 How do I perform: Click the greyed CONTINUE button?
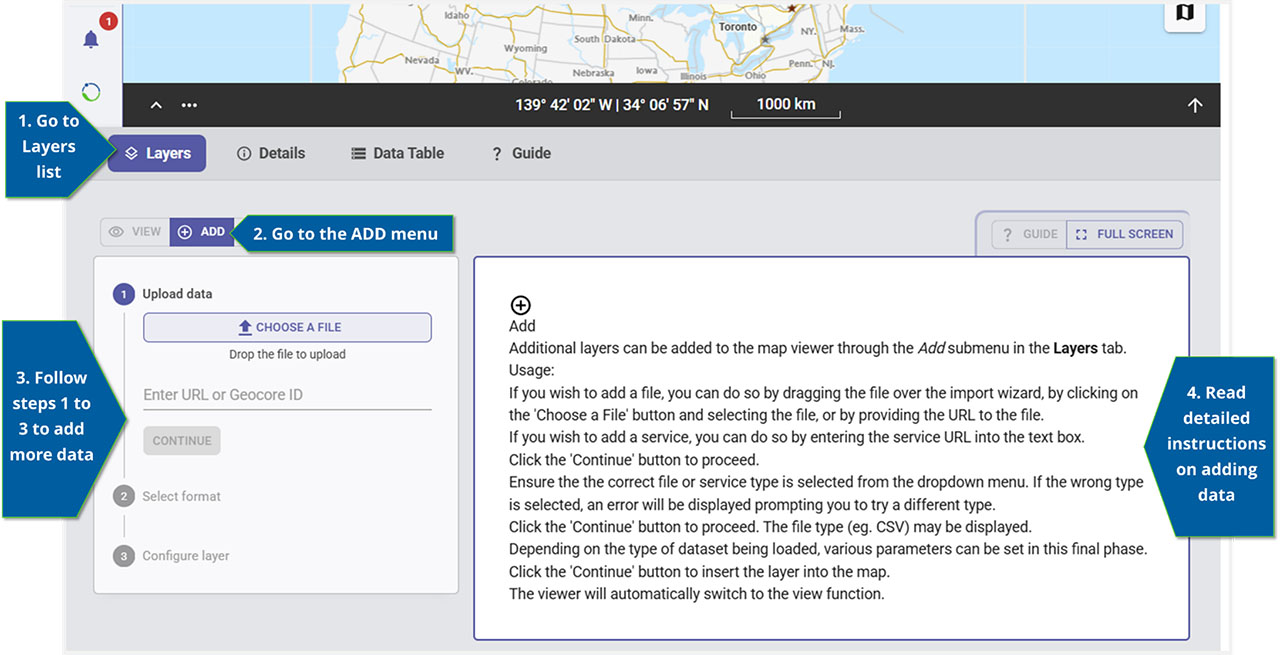click(x=182, y=441)
